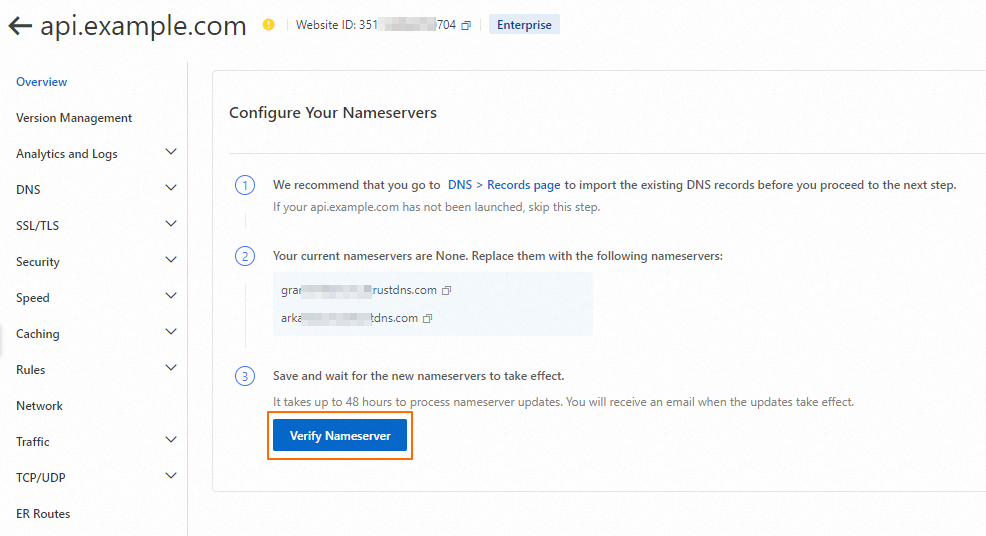This screenshot has width=986, height=536.
Task: Open Version Management in sidebar
Action: [74, 118]
